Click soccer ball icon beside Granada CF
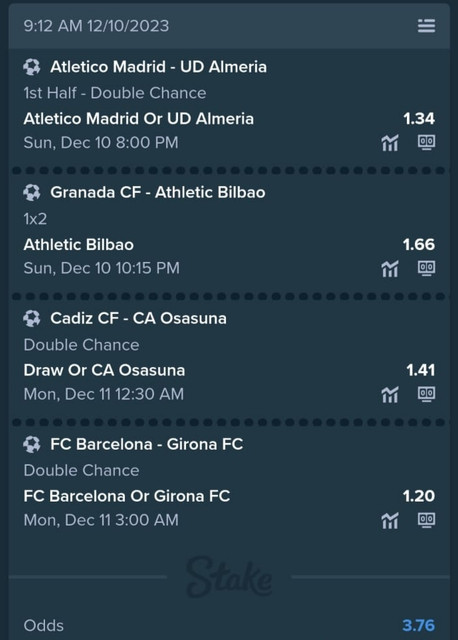Viewport: 458px width, 640px height. pos(32,193)
